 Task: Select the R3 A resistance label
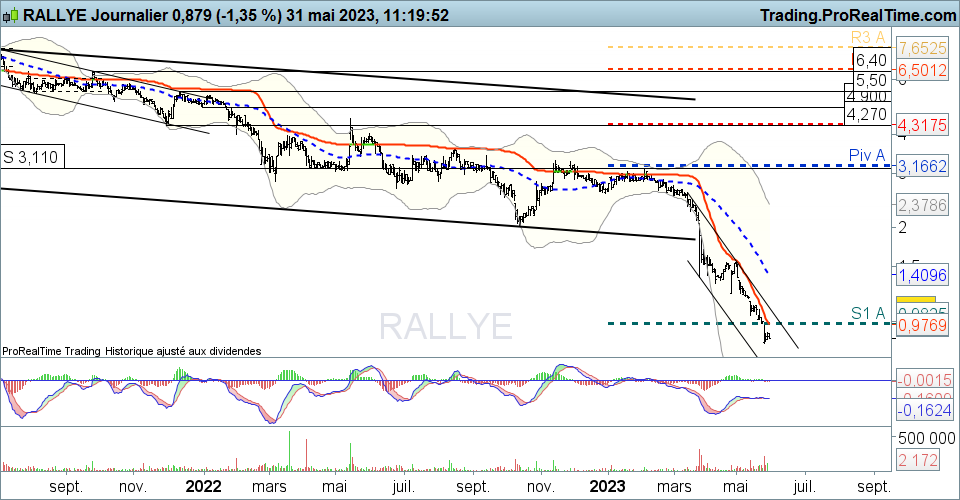(x=868, y=37)
